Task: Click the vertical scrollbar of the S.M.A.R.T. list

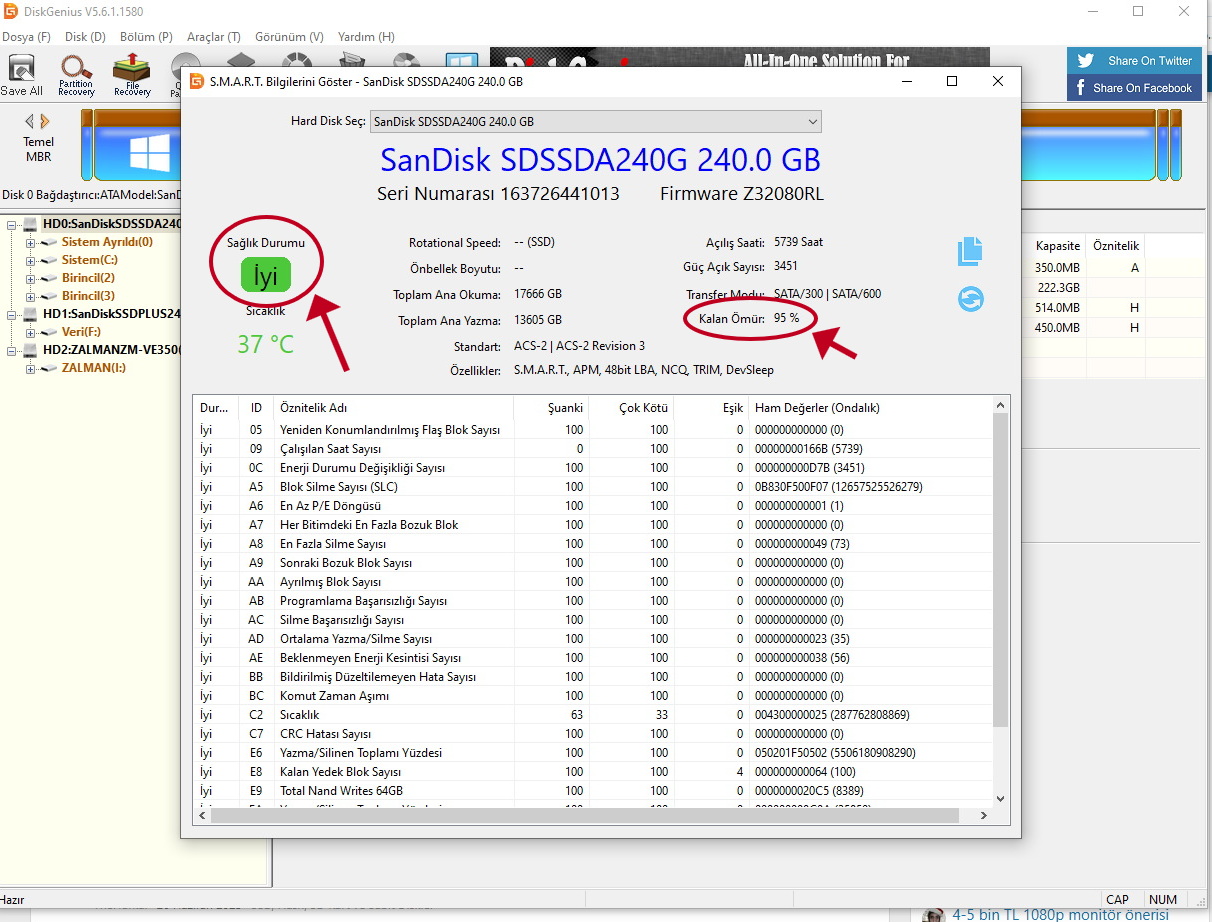Action: point(1001,570)
